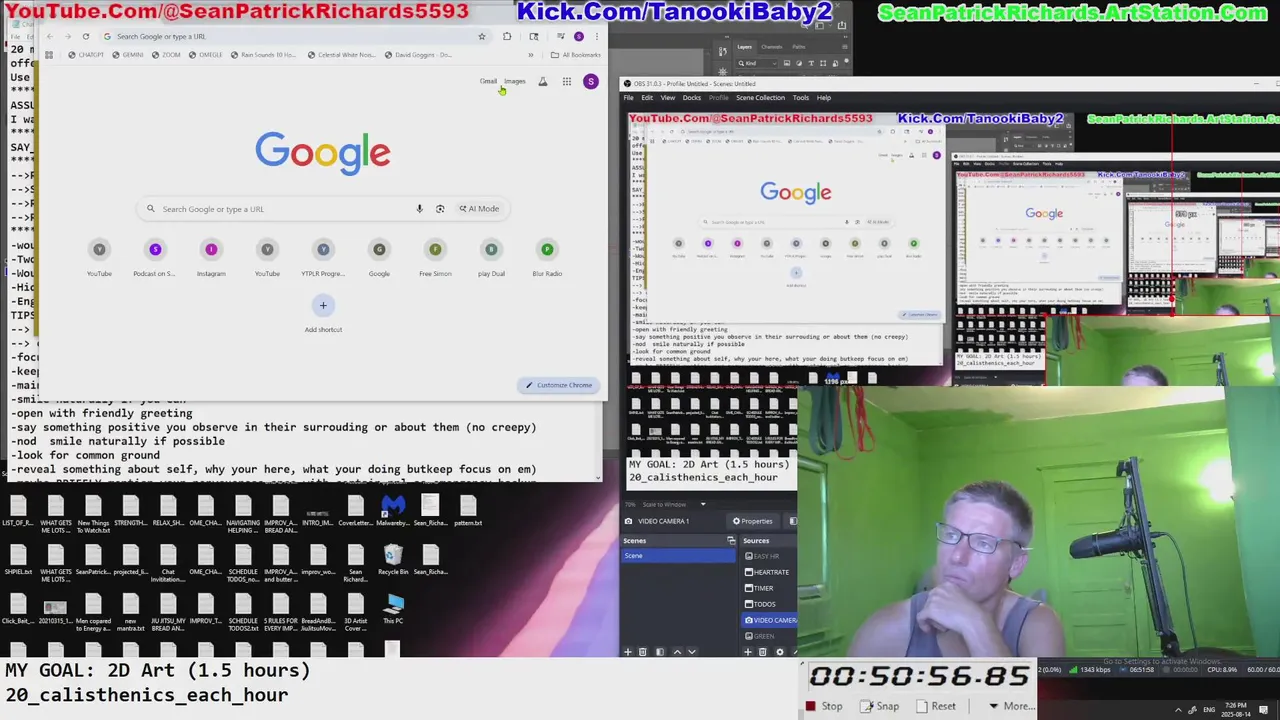Move scene down arrow in Scenes panel
Screen dimensions: 1280x720
coord(692,652)
